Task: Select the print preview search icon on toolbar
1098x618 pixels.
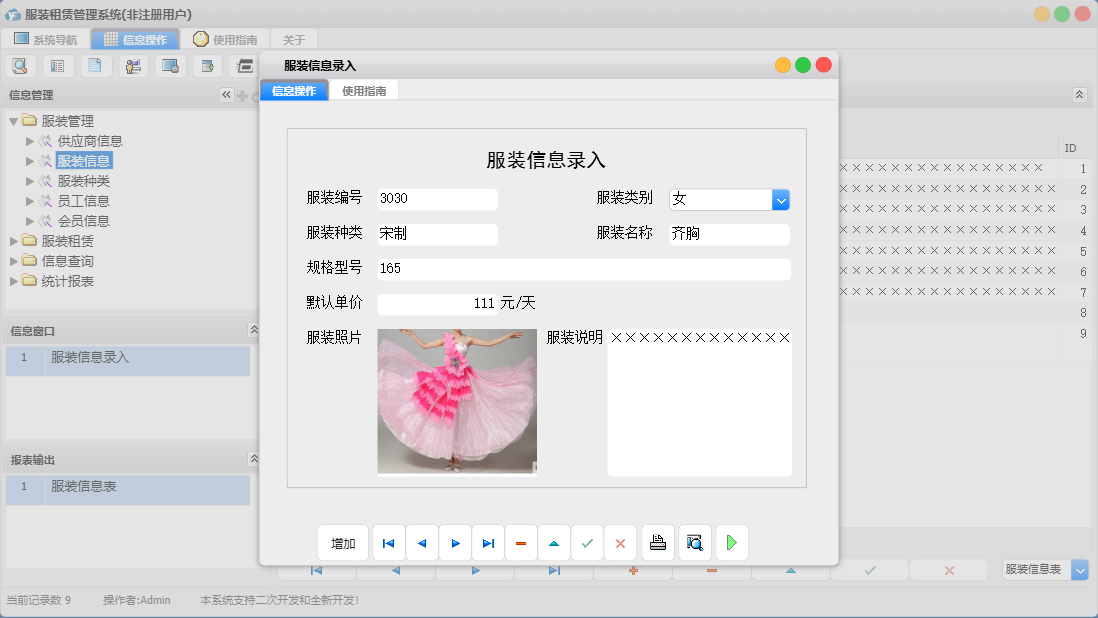Action: click(x=694, y=542)
